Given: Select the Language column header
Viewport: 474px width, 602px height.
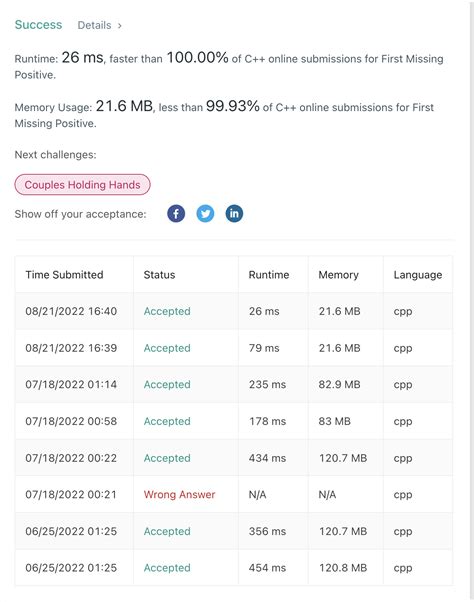Looking at the screenshot, I should click(x=418, y=275).
